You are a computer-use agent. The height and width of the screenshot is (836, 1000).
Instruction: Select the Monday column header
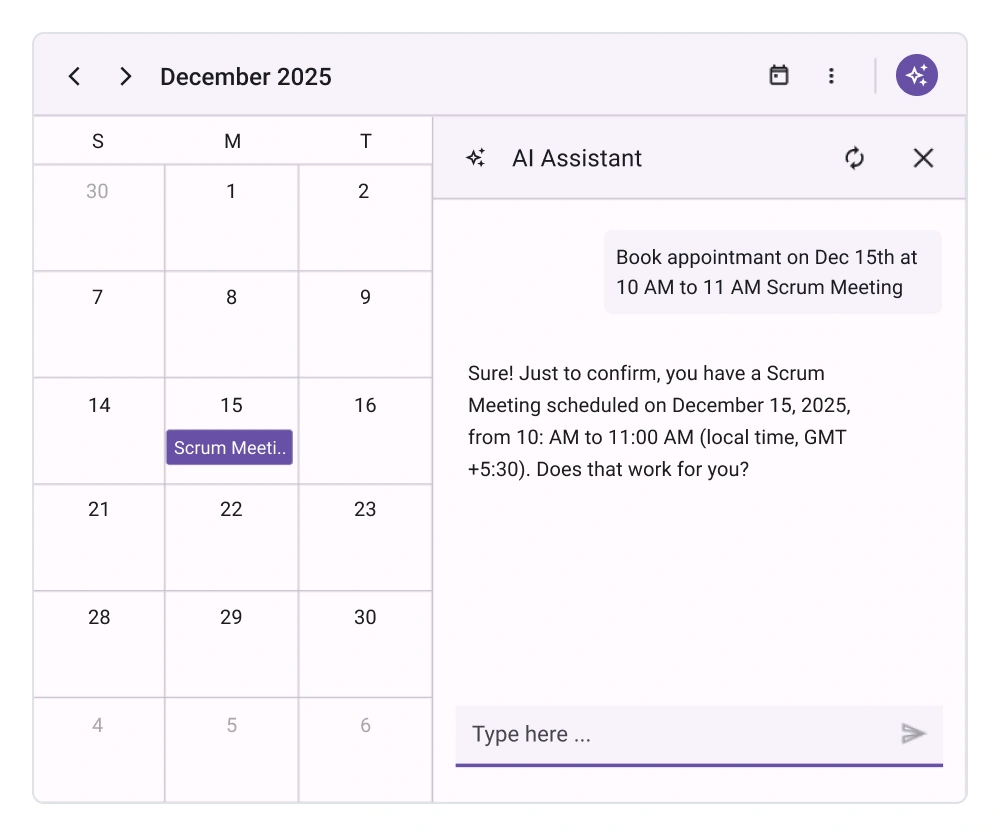click(231, 141)
